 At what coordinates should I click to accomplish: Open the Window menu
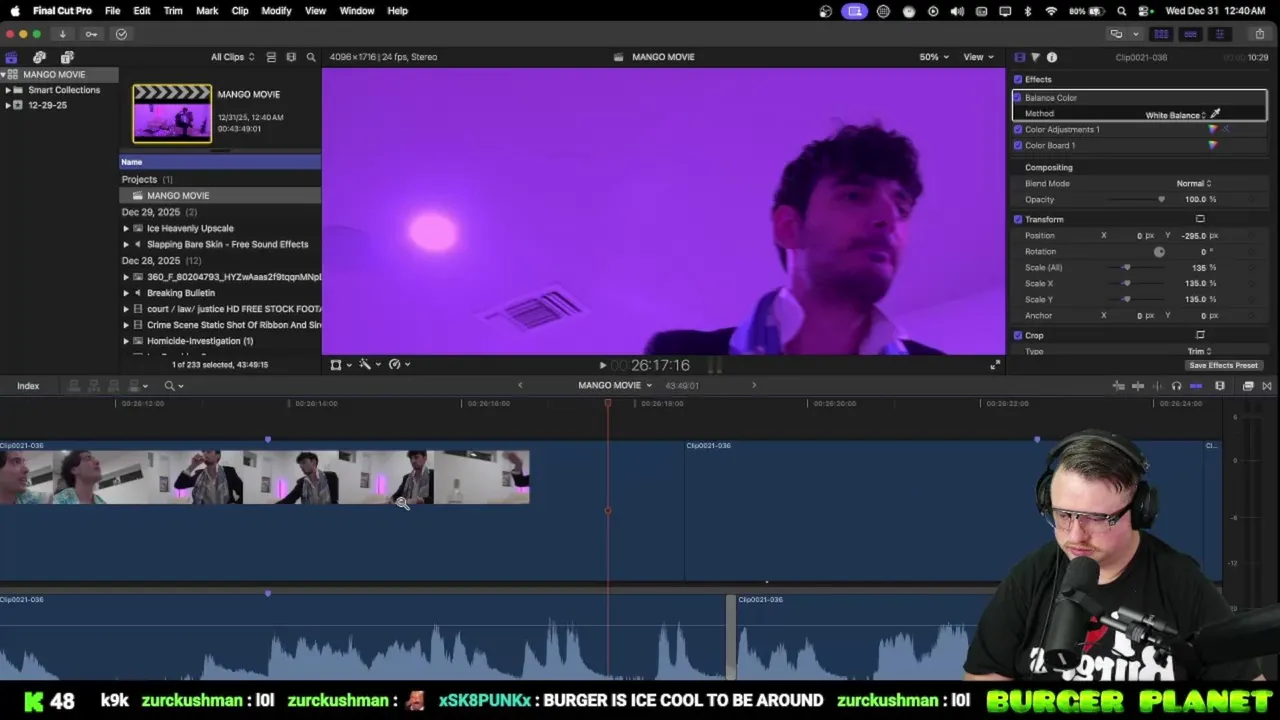point(357,11)
